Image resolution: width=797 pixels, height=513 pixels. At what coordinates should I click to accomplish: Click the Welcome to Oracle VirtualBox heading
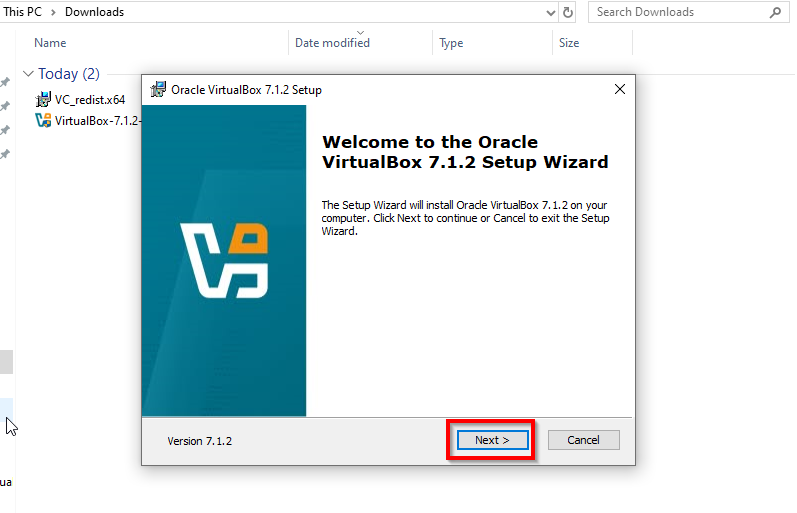[x=465, y=152]
